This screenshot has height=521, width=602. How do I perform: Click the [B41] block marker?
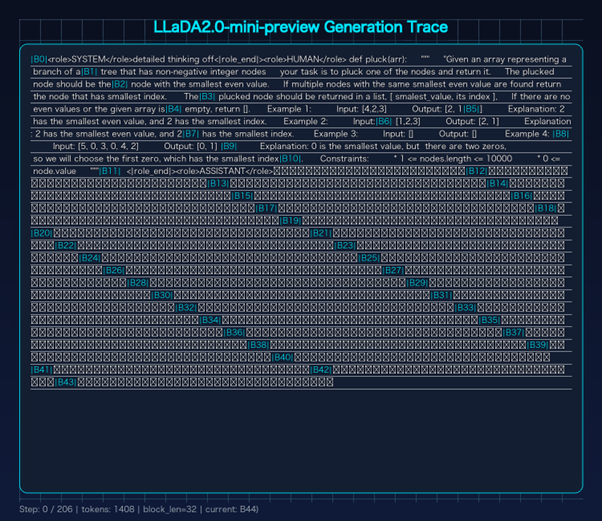42,369
